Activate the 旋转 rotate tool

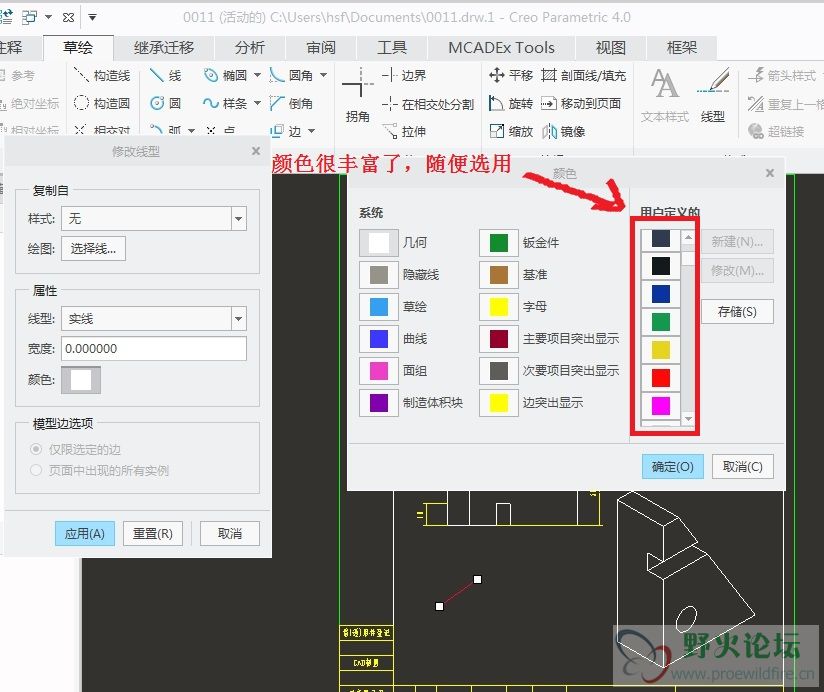pos(510,103)
